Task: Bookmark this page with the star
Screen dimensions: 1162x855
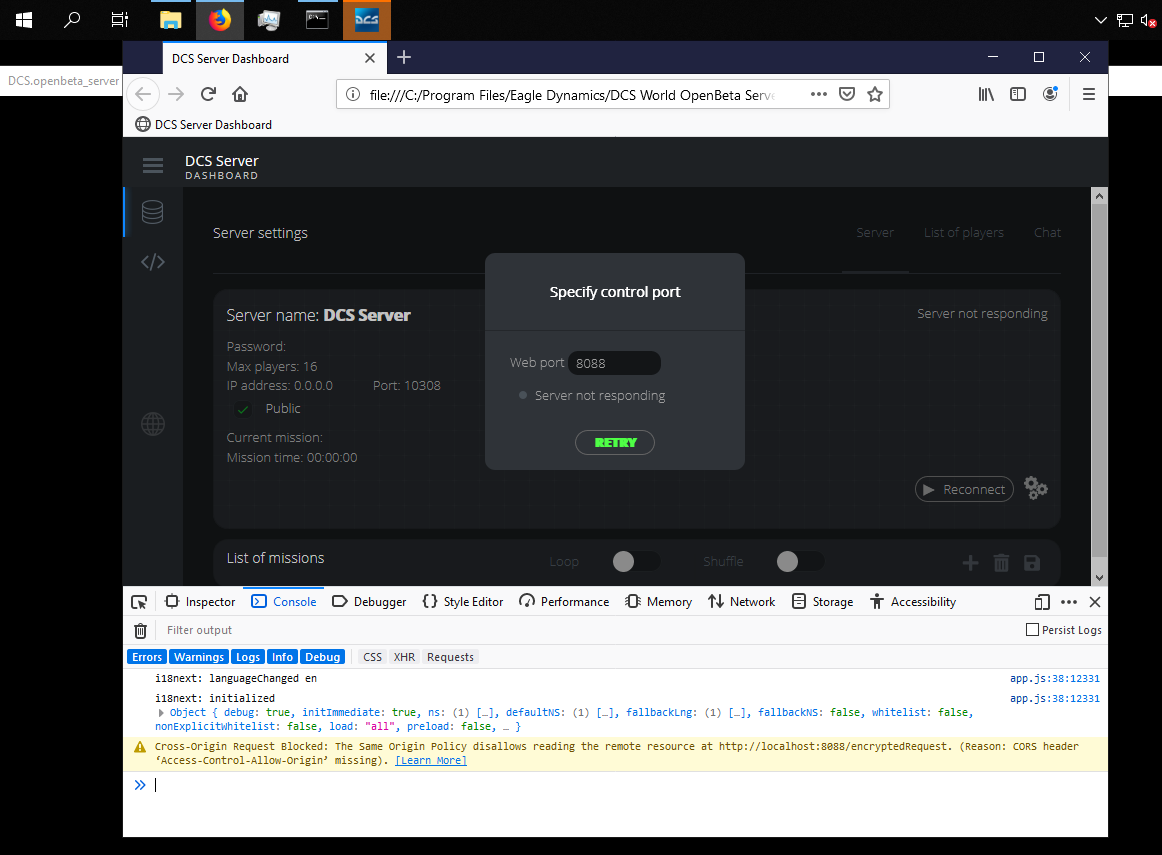Action: click(x=874, y=94)
